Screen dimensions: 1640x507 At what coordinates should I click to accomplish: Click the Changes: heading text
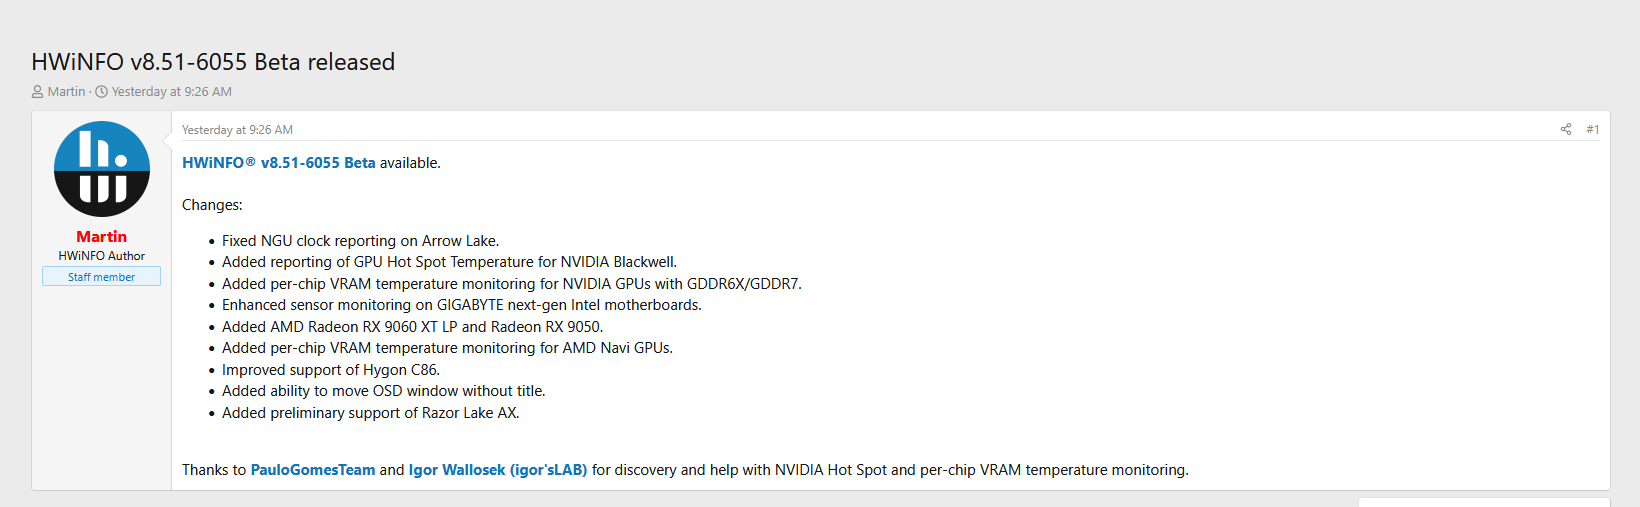pyautogui.click(x=212, y=205)
